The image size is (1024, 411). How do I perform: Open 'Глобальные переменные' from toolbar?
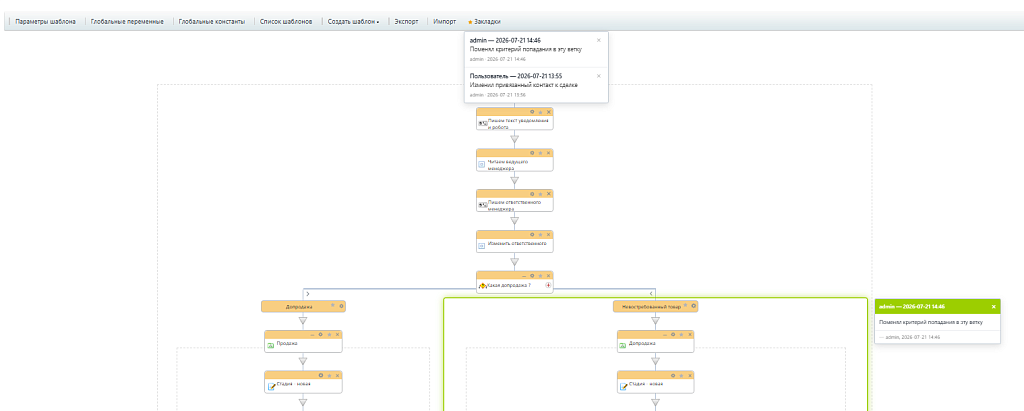pyautogui.click(x=127, y=22)
